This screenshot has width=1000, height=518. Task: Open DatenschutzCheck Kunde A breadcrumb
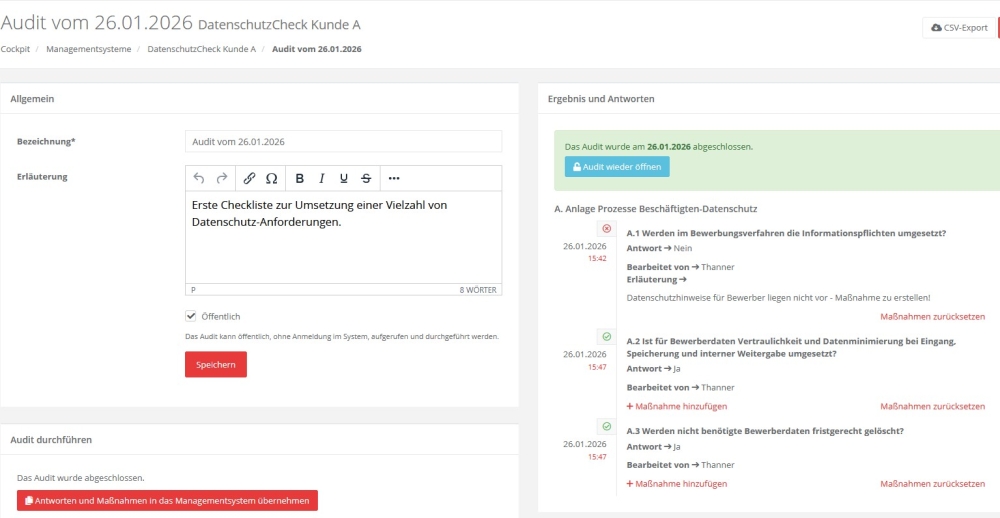[x=201, y=48]
